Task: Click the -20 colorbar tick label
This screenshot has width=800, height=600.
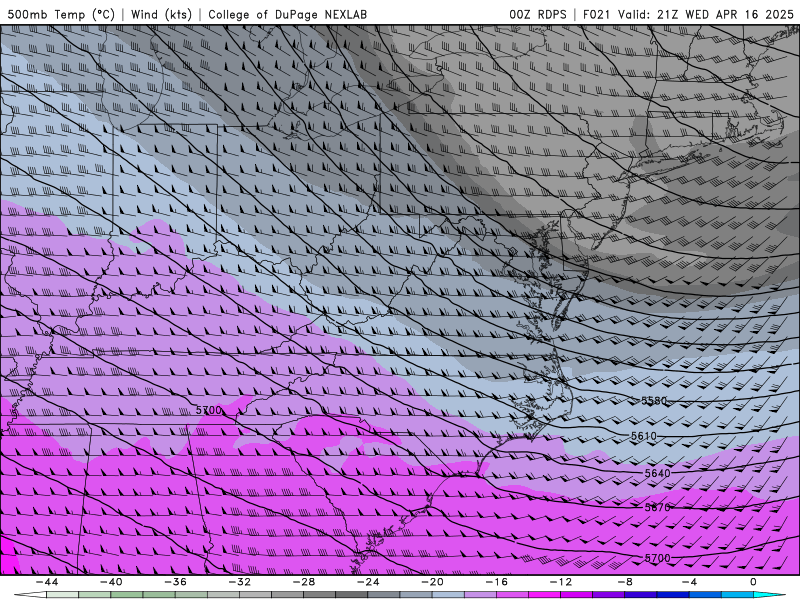Action: click(x=433, y=582)
